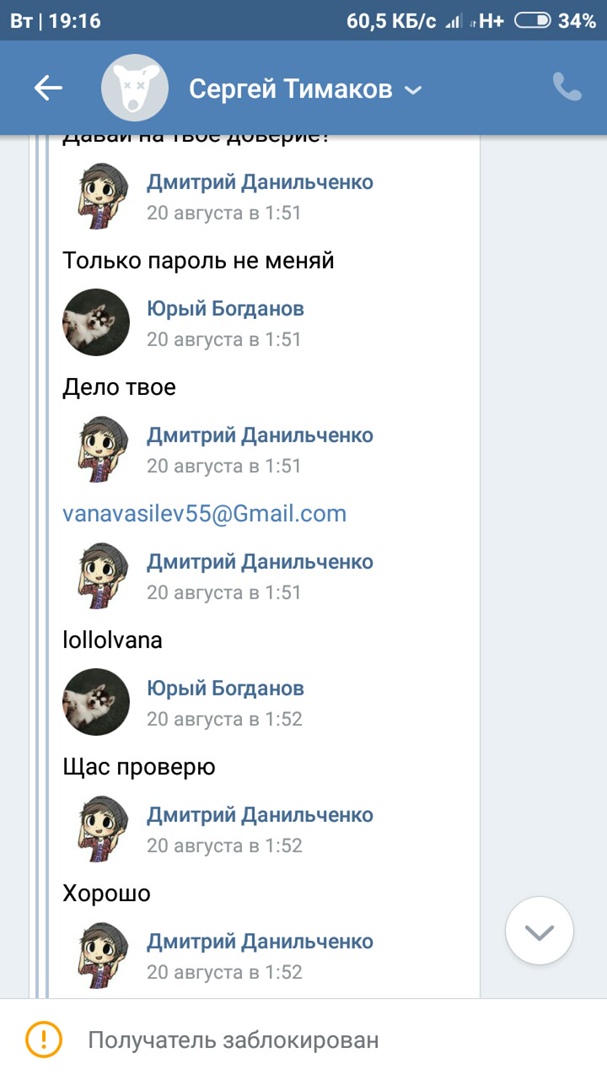Call Сергей Тимаков with phone icon
607x1080 pixels.
(x=567, y=88)
